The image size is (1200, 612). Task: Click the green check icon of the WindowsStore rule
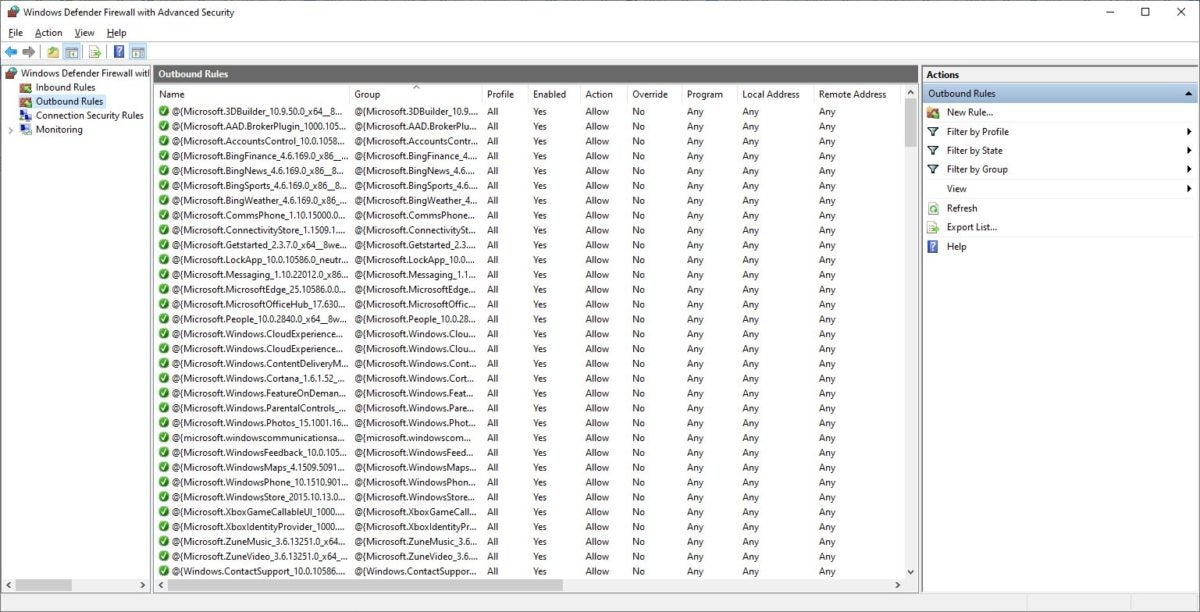(164, 497)
